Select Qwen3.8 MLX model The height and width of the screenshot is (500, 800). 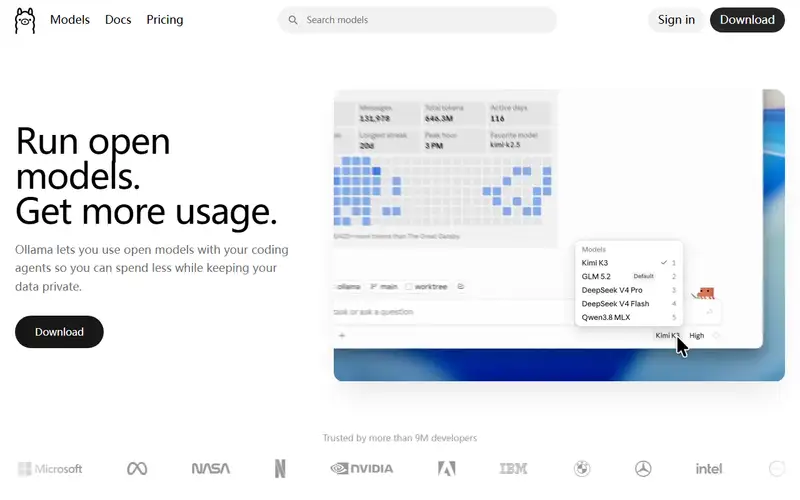pyautogui.click(x=628, y=317)
